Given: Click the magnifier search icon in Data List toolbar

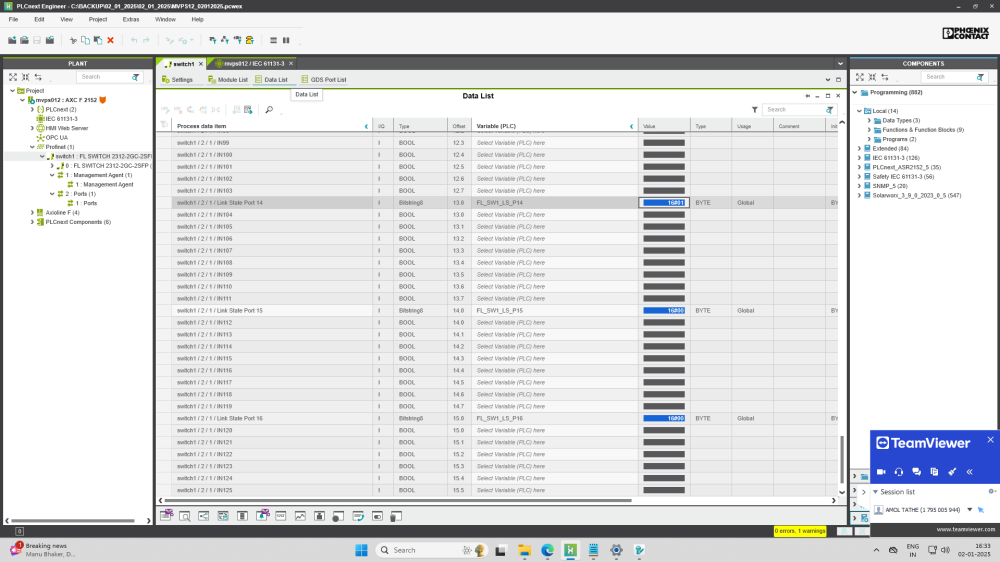Looking at the screenshot, I should coord(269,110).
